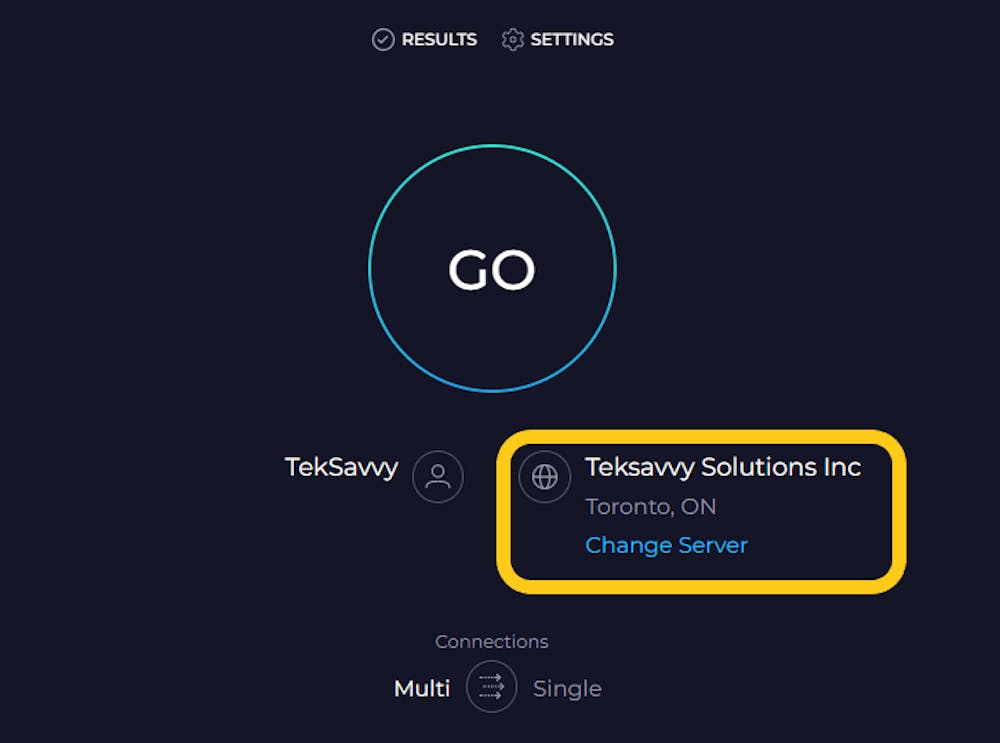Screen dimensions: 1000x743
Task: Click the globe server icon
Action: click(x=545, y=476)
